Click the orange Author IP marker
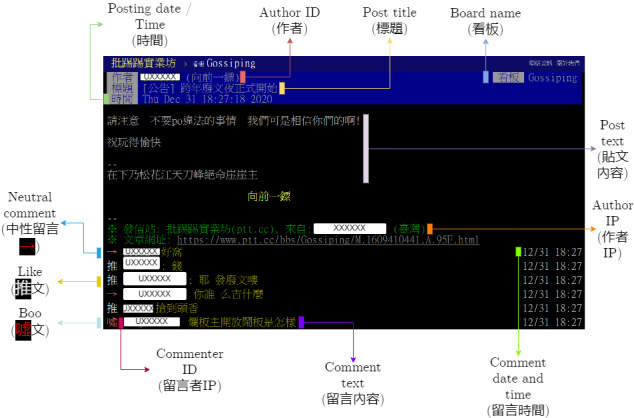Viewport: 634px width, 418px height. pos(430,229)
